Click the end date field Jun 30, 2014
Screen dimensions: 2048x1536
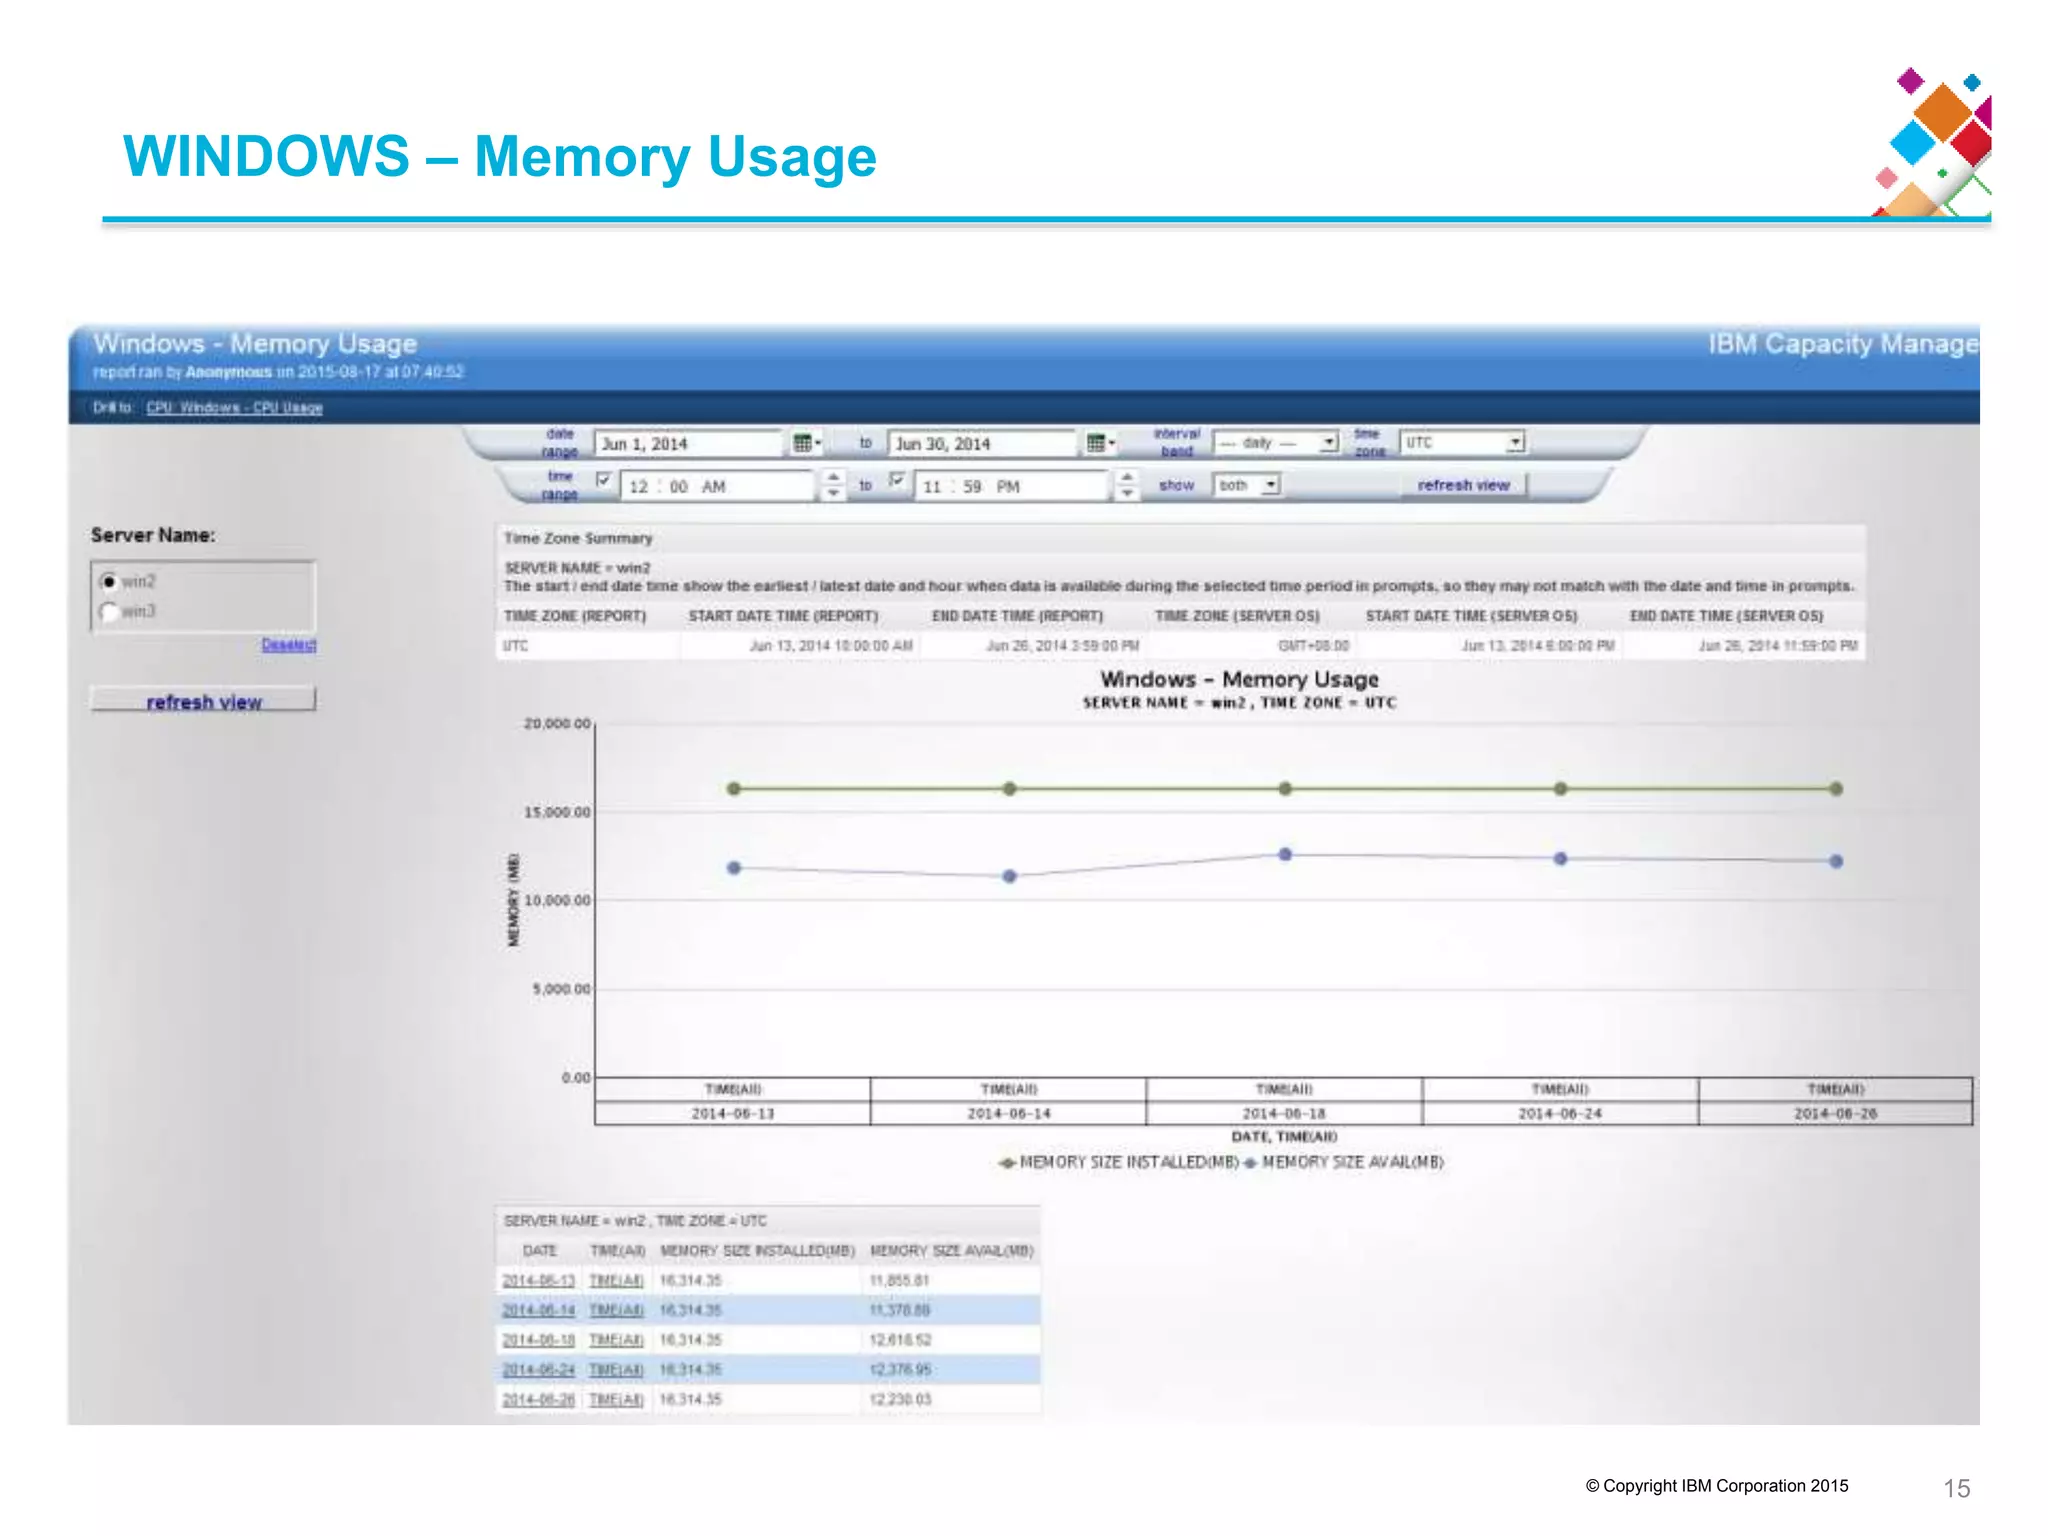(984, 443)
